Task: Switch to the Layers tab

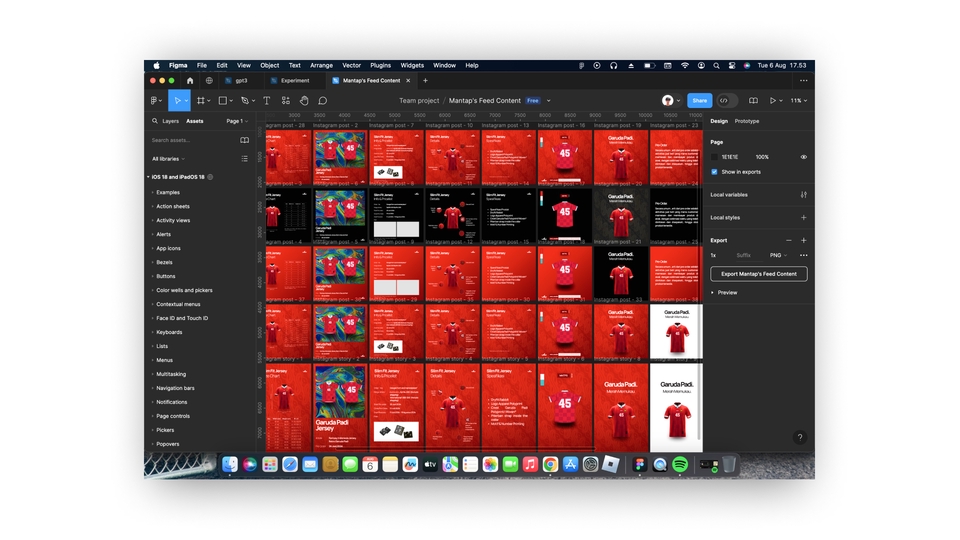Action: click(170, 121)
